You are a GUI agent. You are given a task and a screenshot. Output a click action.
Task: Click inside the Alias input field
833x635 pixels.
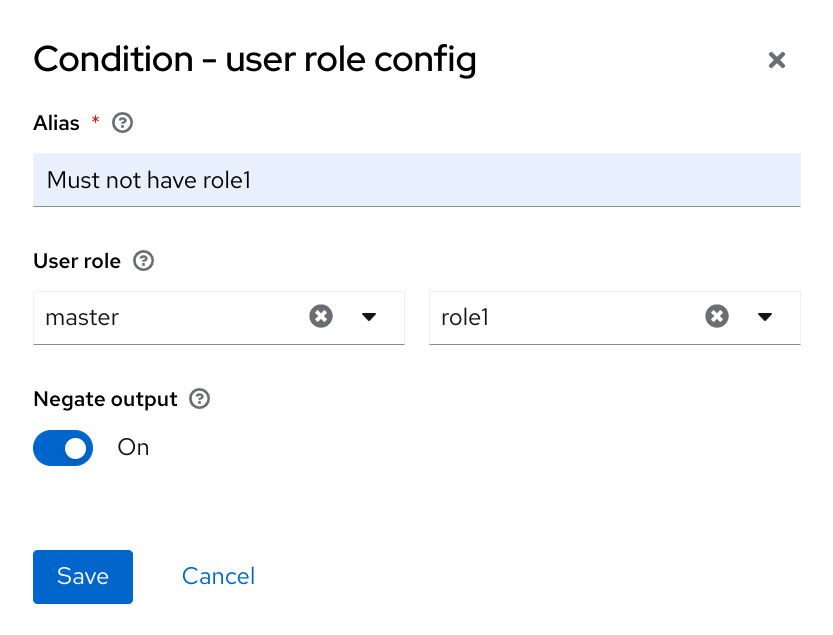(416, 180)
